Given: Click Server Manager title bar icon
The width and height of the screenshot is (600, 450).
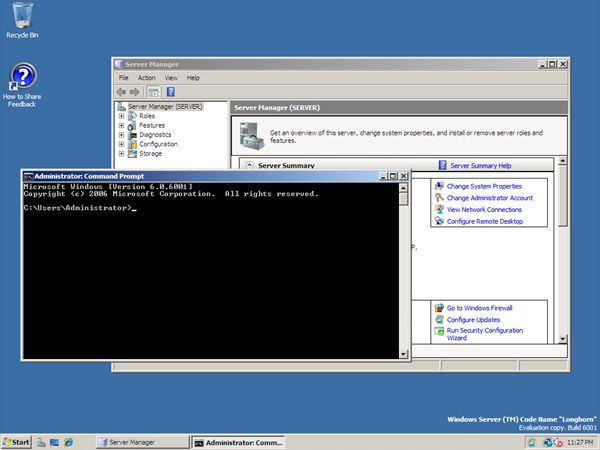Looking at the screenshot, I should (119, 64).
